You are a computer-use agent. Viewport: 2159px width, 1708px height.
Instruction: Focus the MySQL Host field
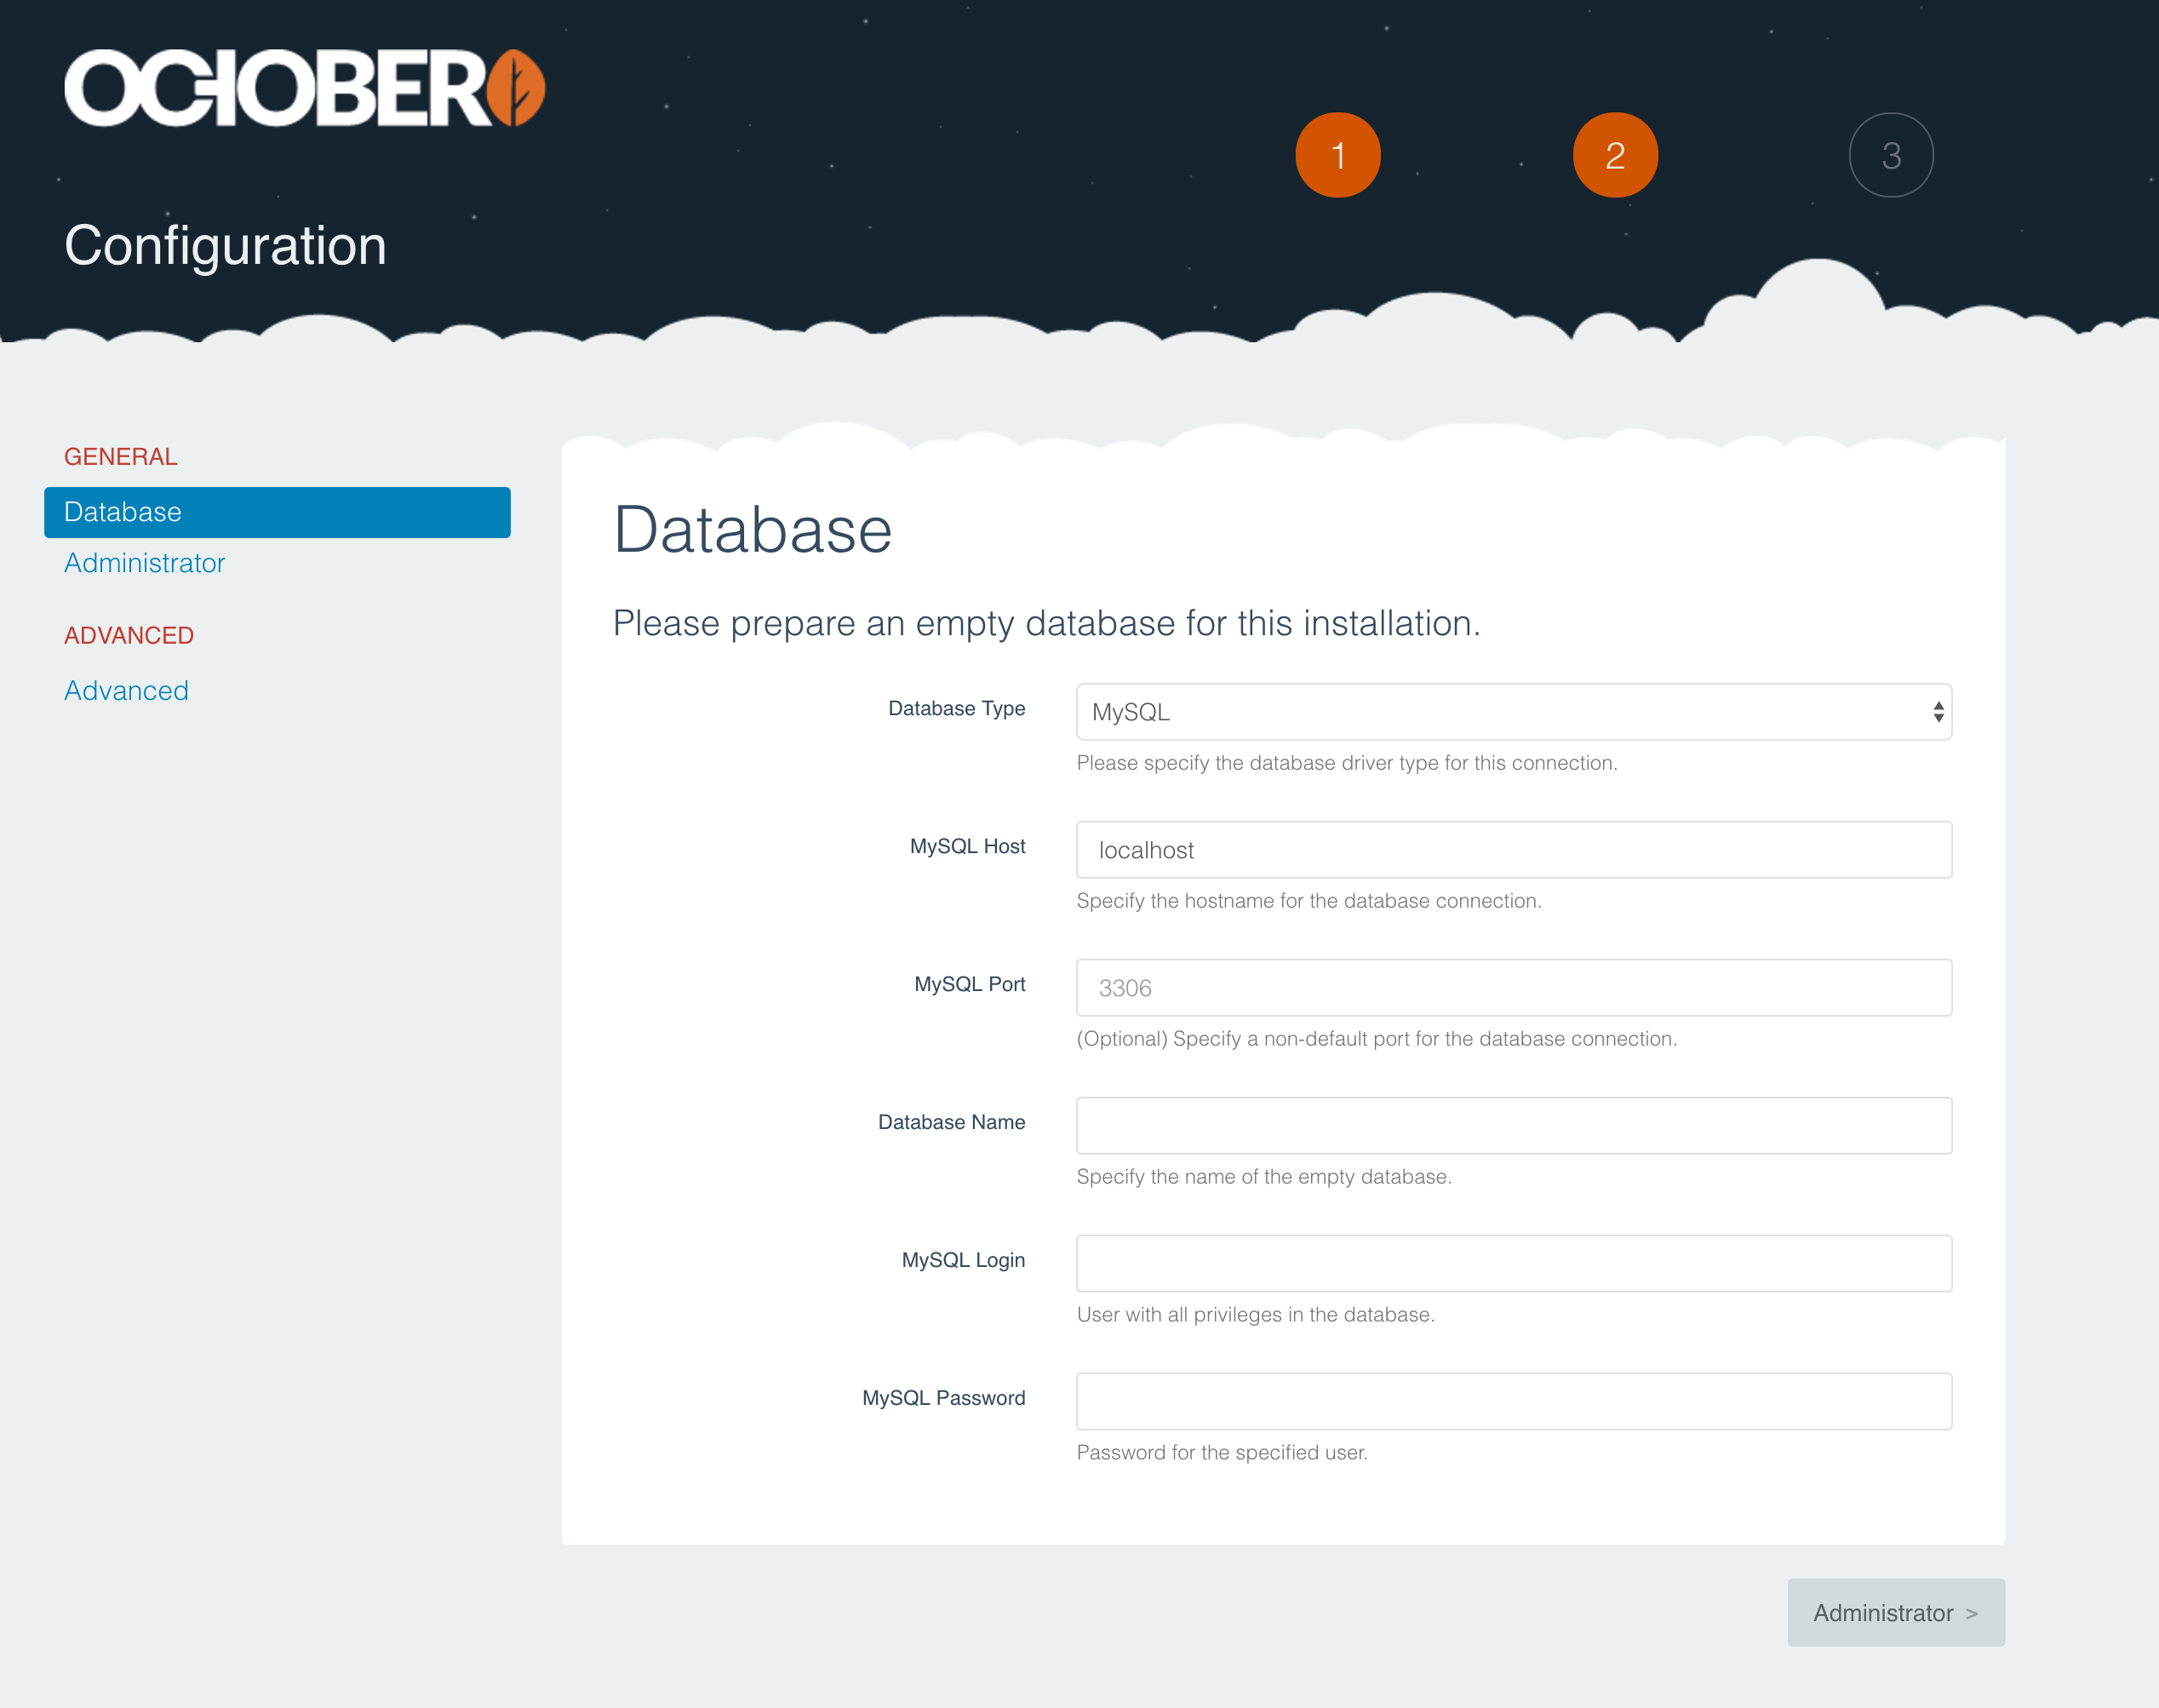coord(1514,850)
